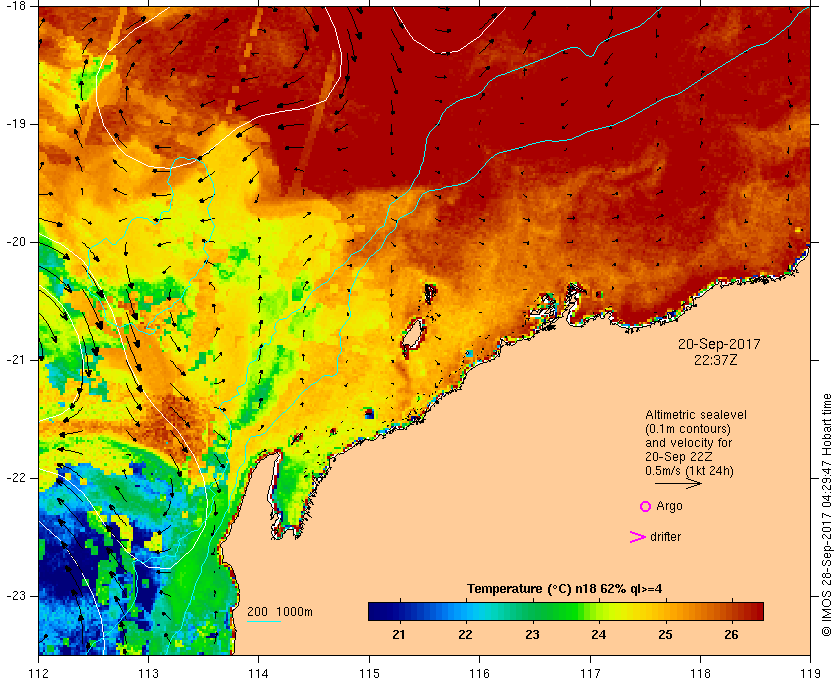Click the longitude label 119
This screenshot has width=840, height=680.
[x=810, y=672]
